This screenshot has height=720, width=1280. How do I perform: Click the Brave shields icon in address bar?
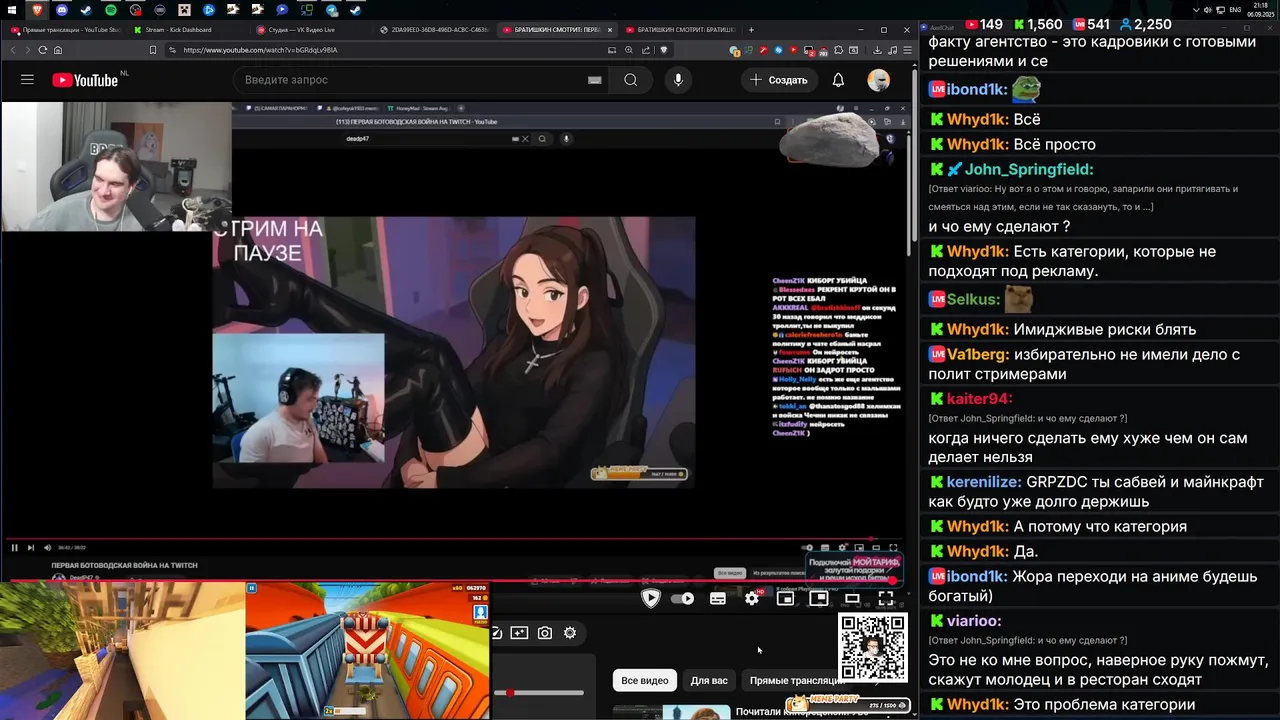click(663, 50)
